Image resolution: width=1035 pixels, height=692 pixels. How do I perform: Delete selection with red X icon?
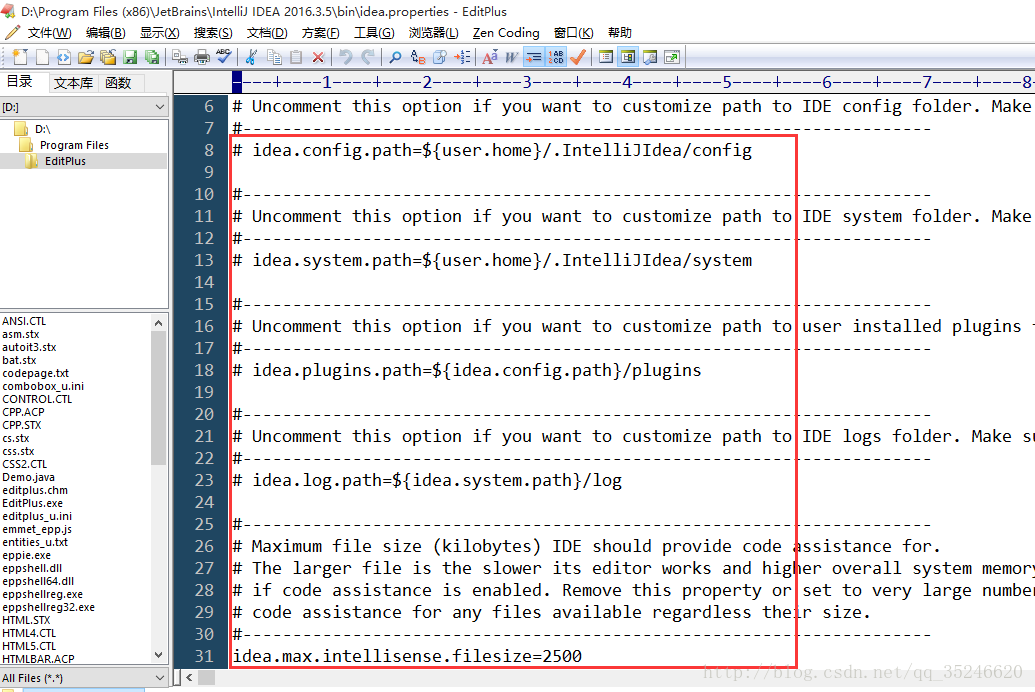[x=317, y=57]
